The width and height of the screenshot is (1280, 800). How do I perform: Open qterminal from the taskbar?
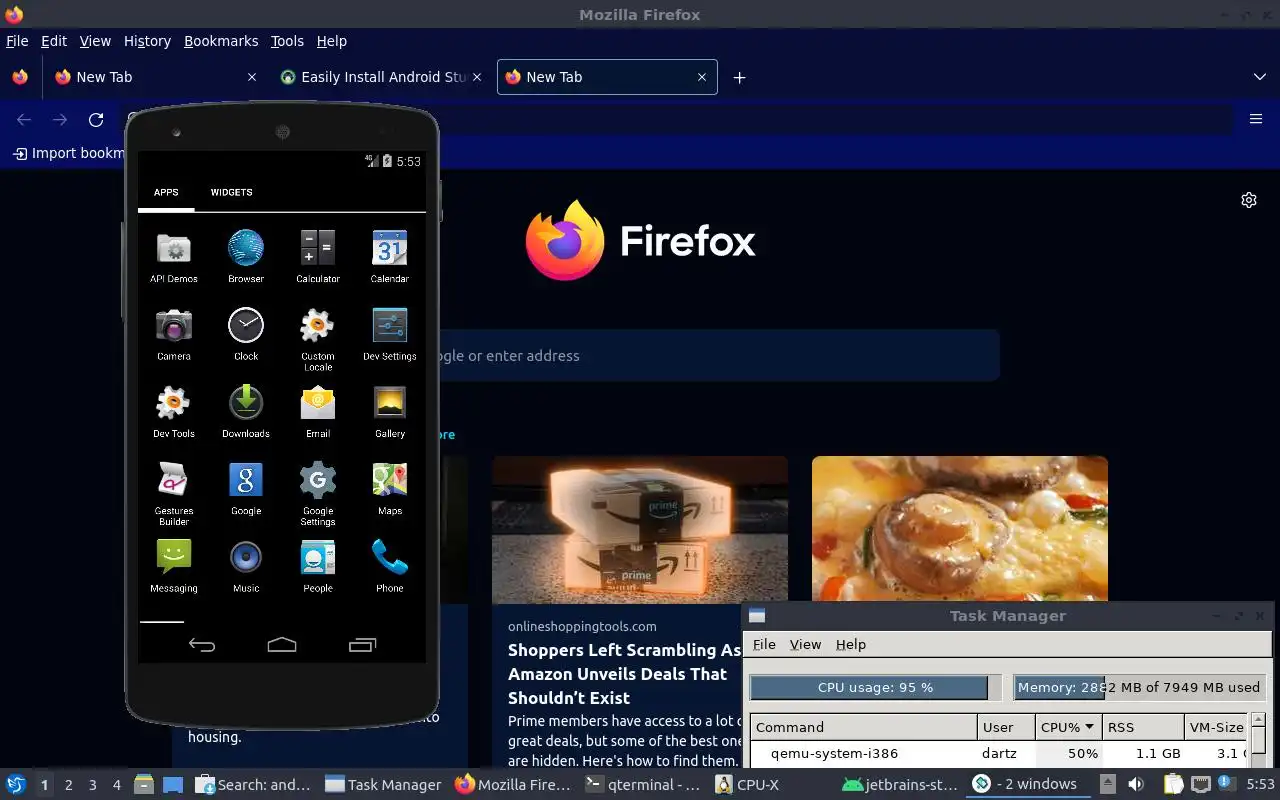click(x=643, y=784)
